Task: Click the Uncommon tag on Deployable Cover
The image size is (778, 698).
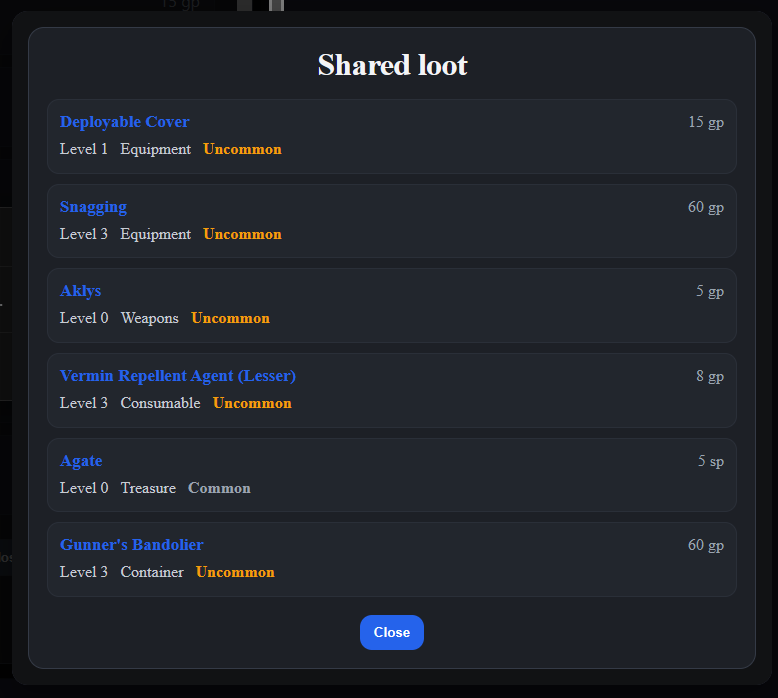Action: pyautogui.click(x=242, y=149)
